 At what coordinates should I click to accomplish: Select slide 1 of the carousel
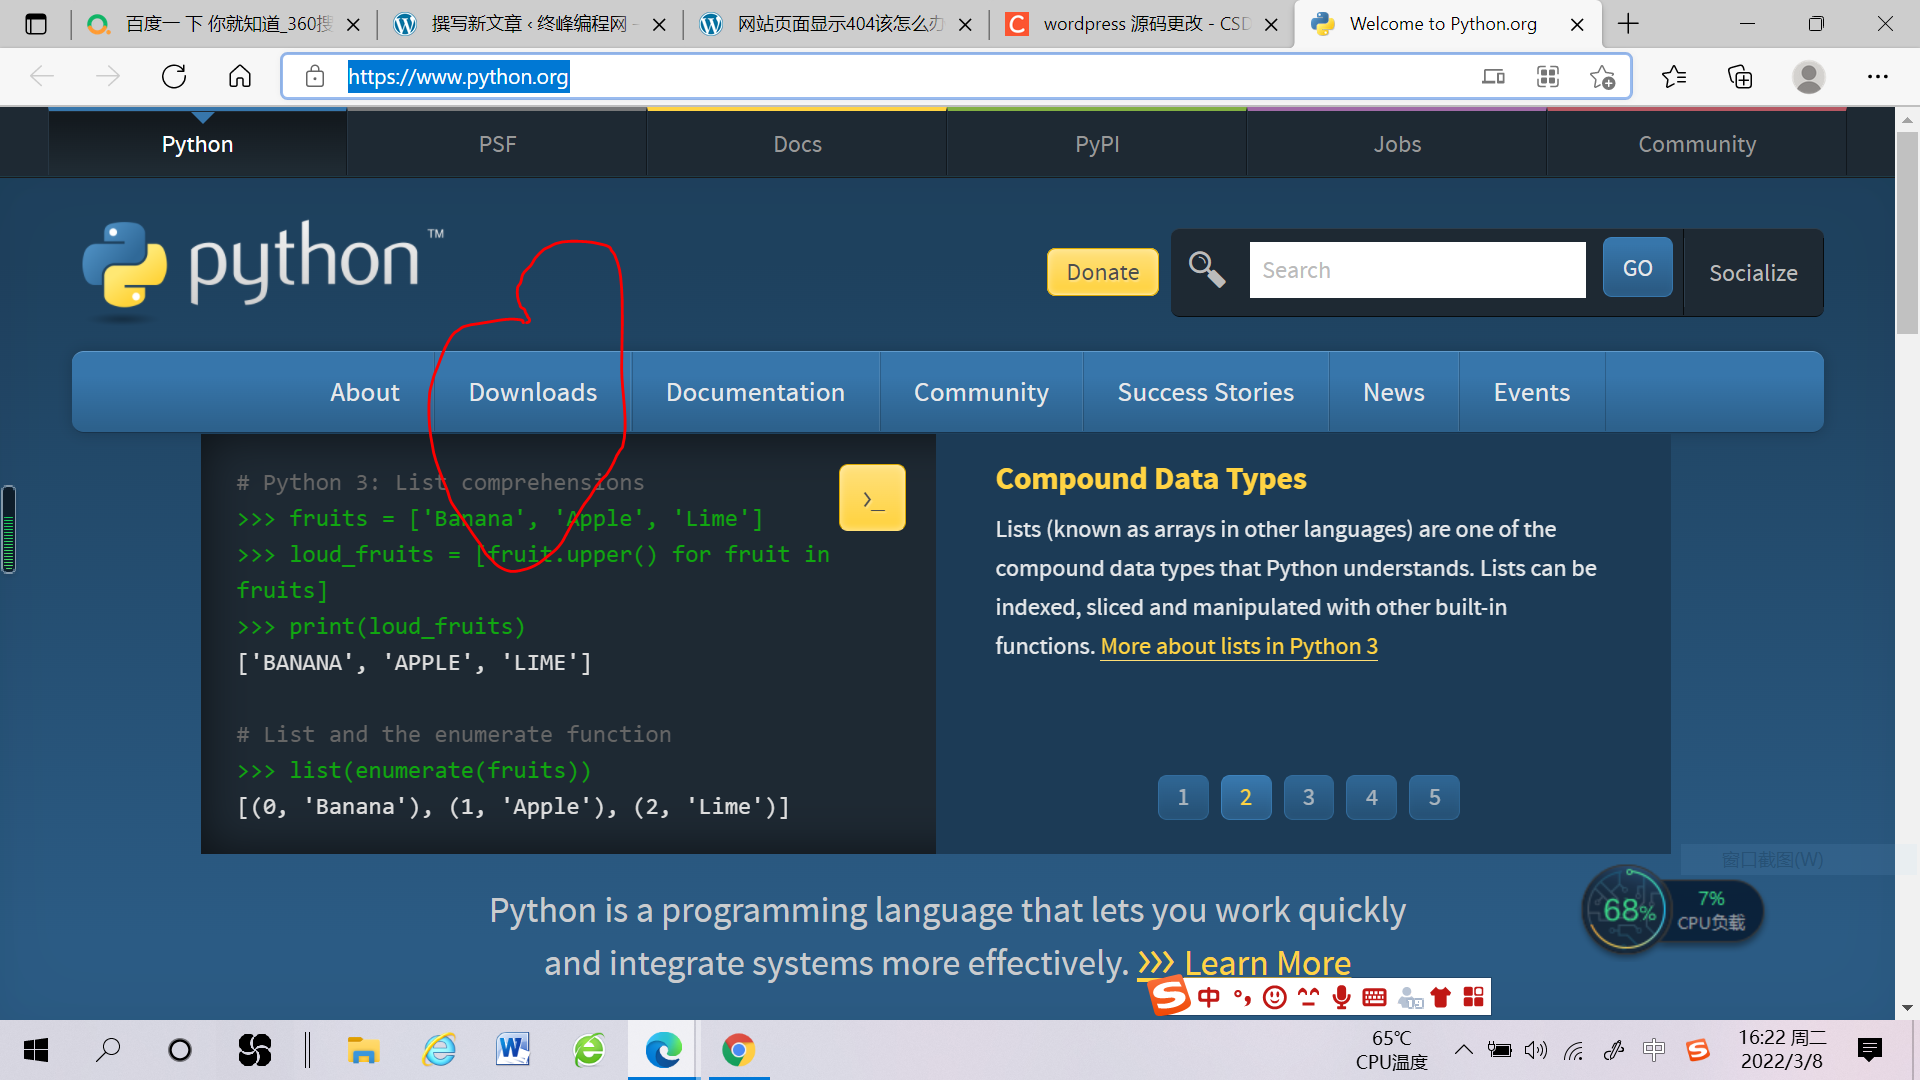(x=1182, y=798)
